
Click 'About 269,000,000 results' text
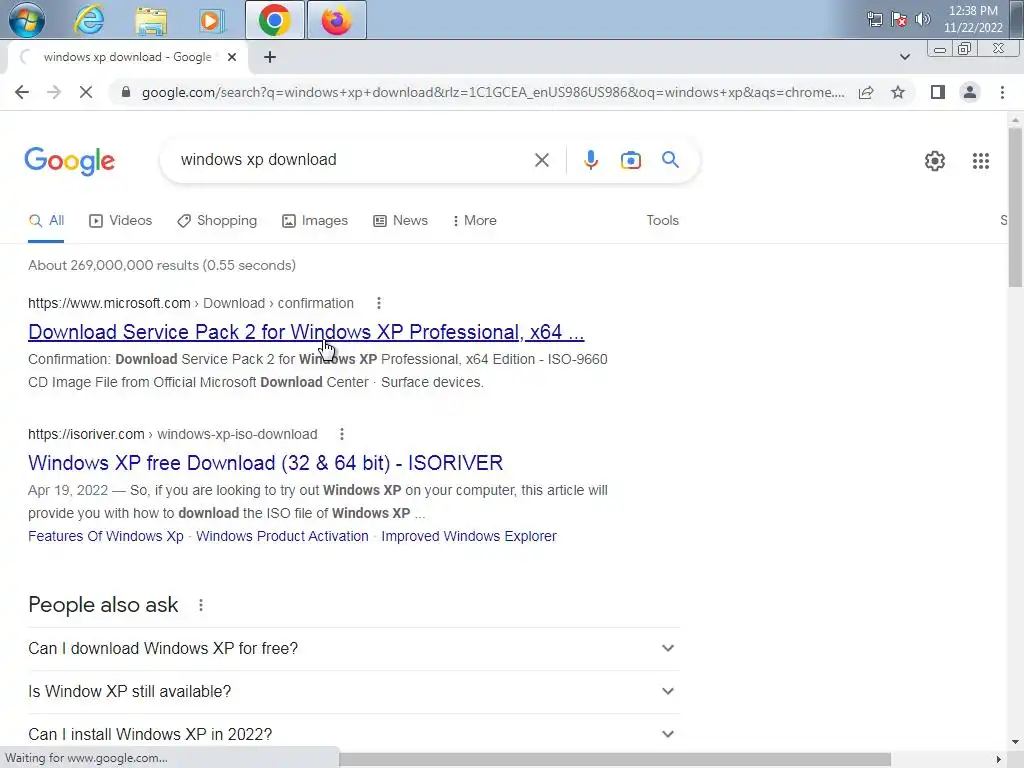[114, 265]
